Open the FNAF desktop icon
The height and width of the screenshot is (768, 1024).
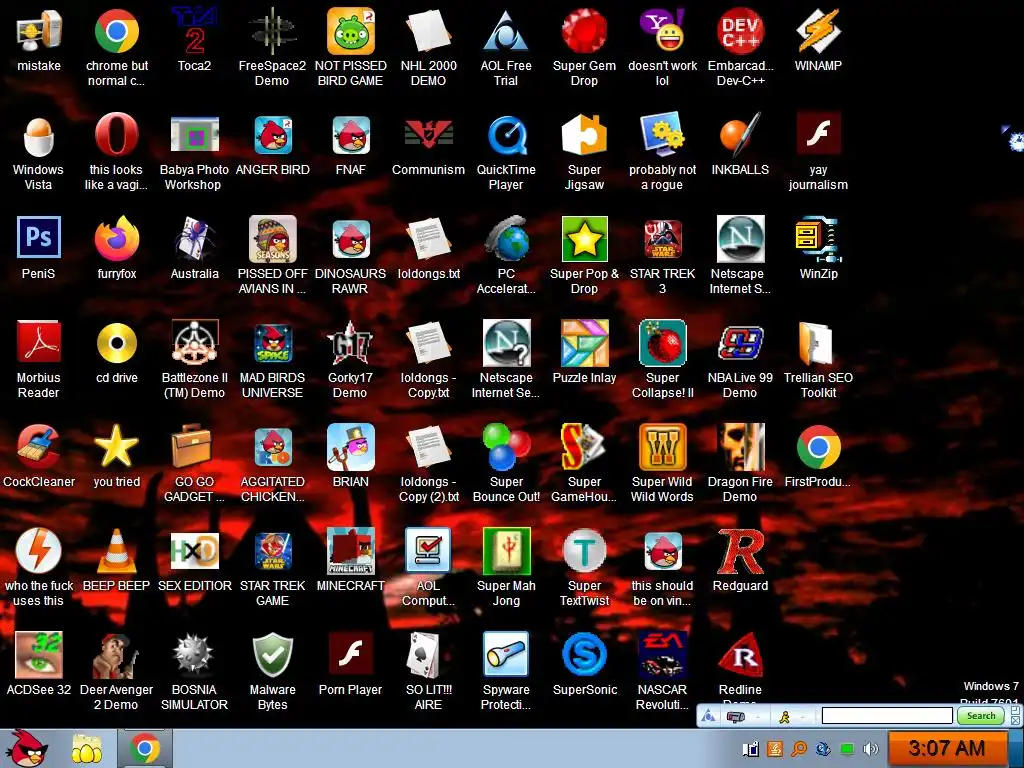pos(351,135)
